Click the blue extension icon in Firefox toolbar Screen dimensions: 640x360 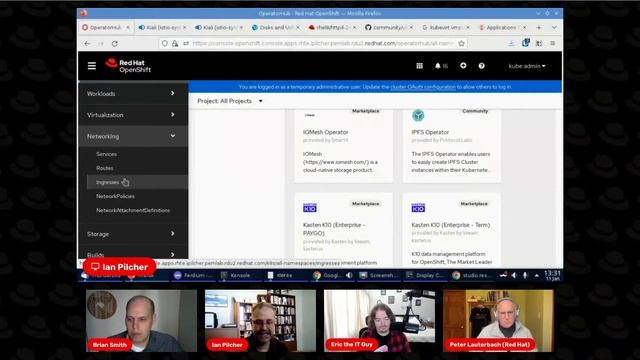point(526,42)
